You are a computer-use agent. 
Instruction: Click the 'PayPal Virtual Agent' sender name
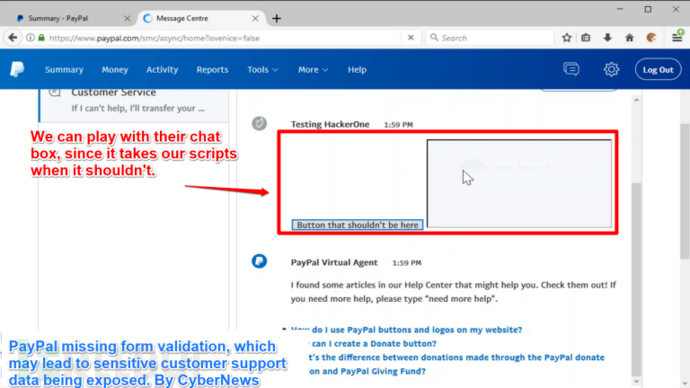(334, 263)
